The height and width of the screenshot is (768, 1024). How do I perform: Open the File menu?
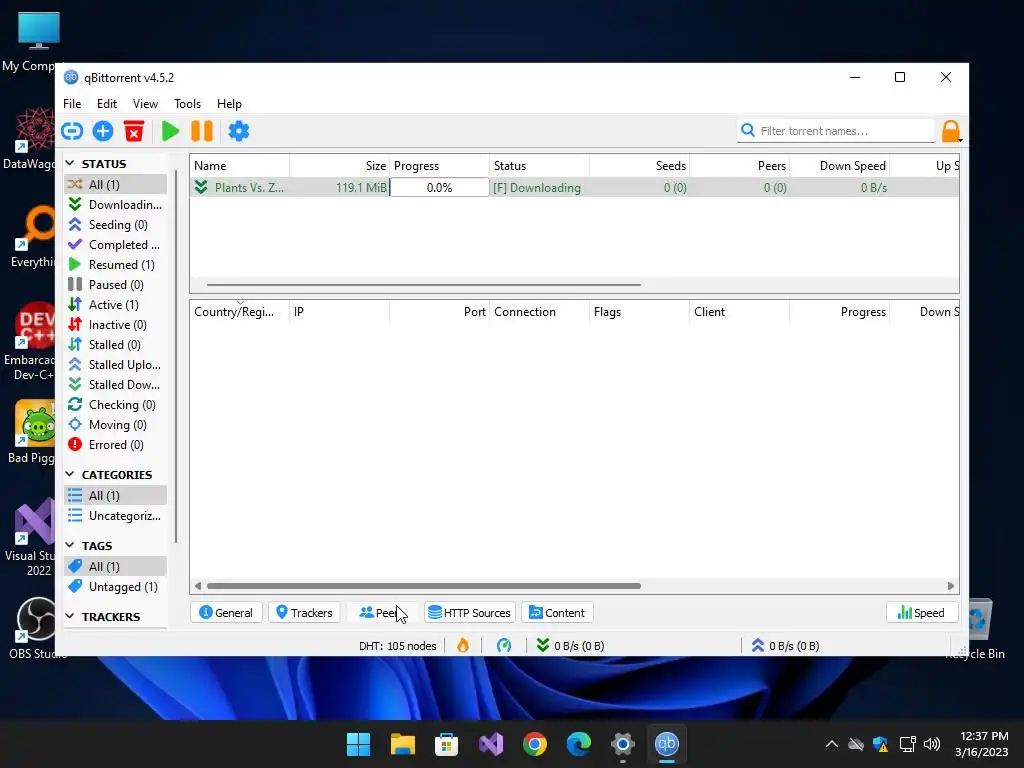pyautogui.click(x=72, y=104)
